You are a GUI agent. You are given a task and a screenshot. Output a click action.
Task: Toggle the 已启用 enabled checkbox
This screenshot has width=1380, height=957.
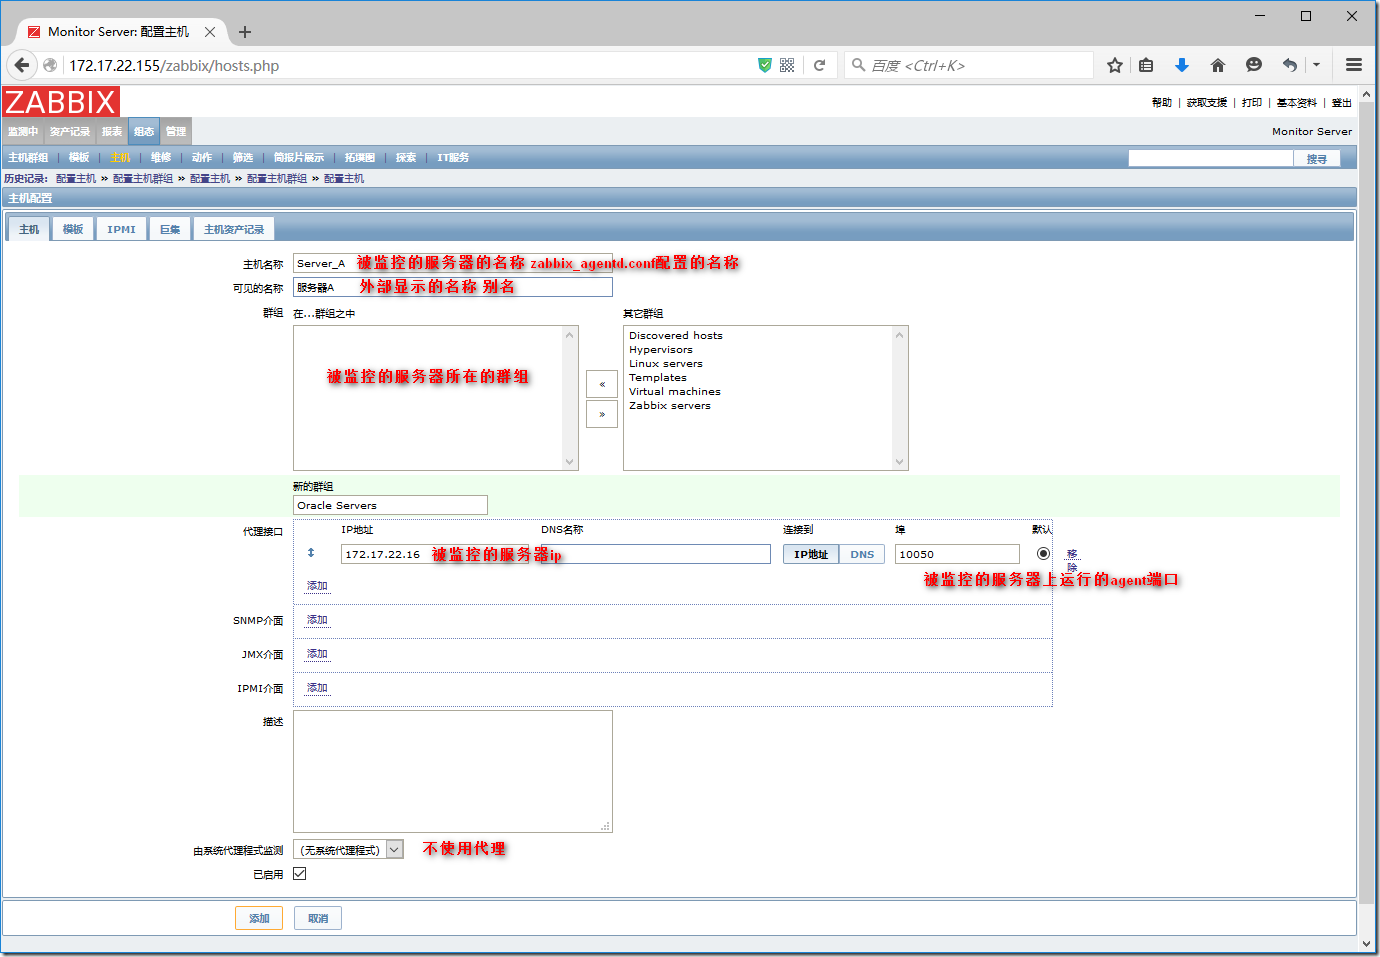(x=299, y=873)
